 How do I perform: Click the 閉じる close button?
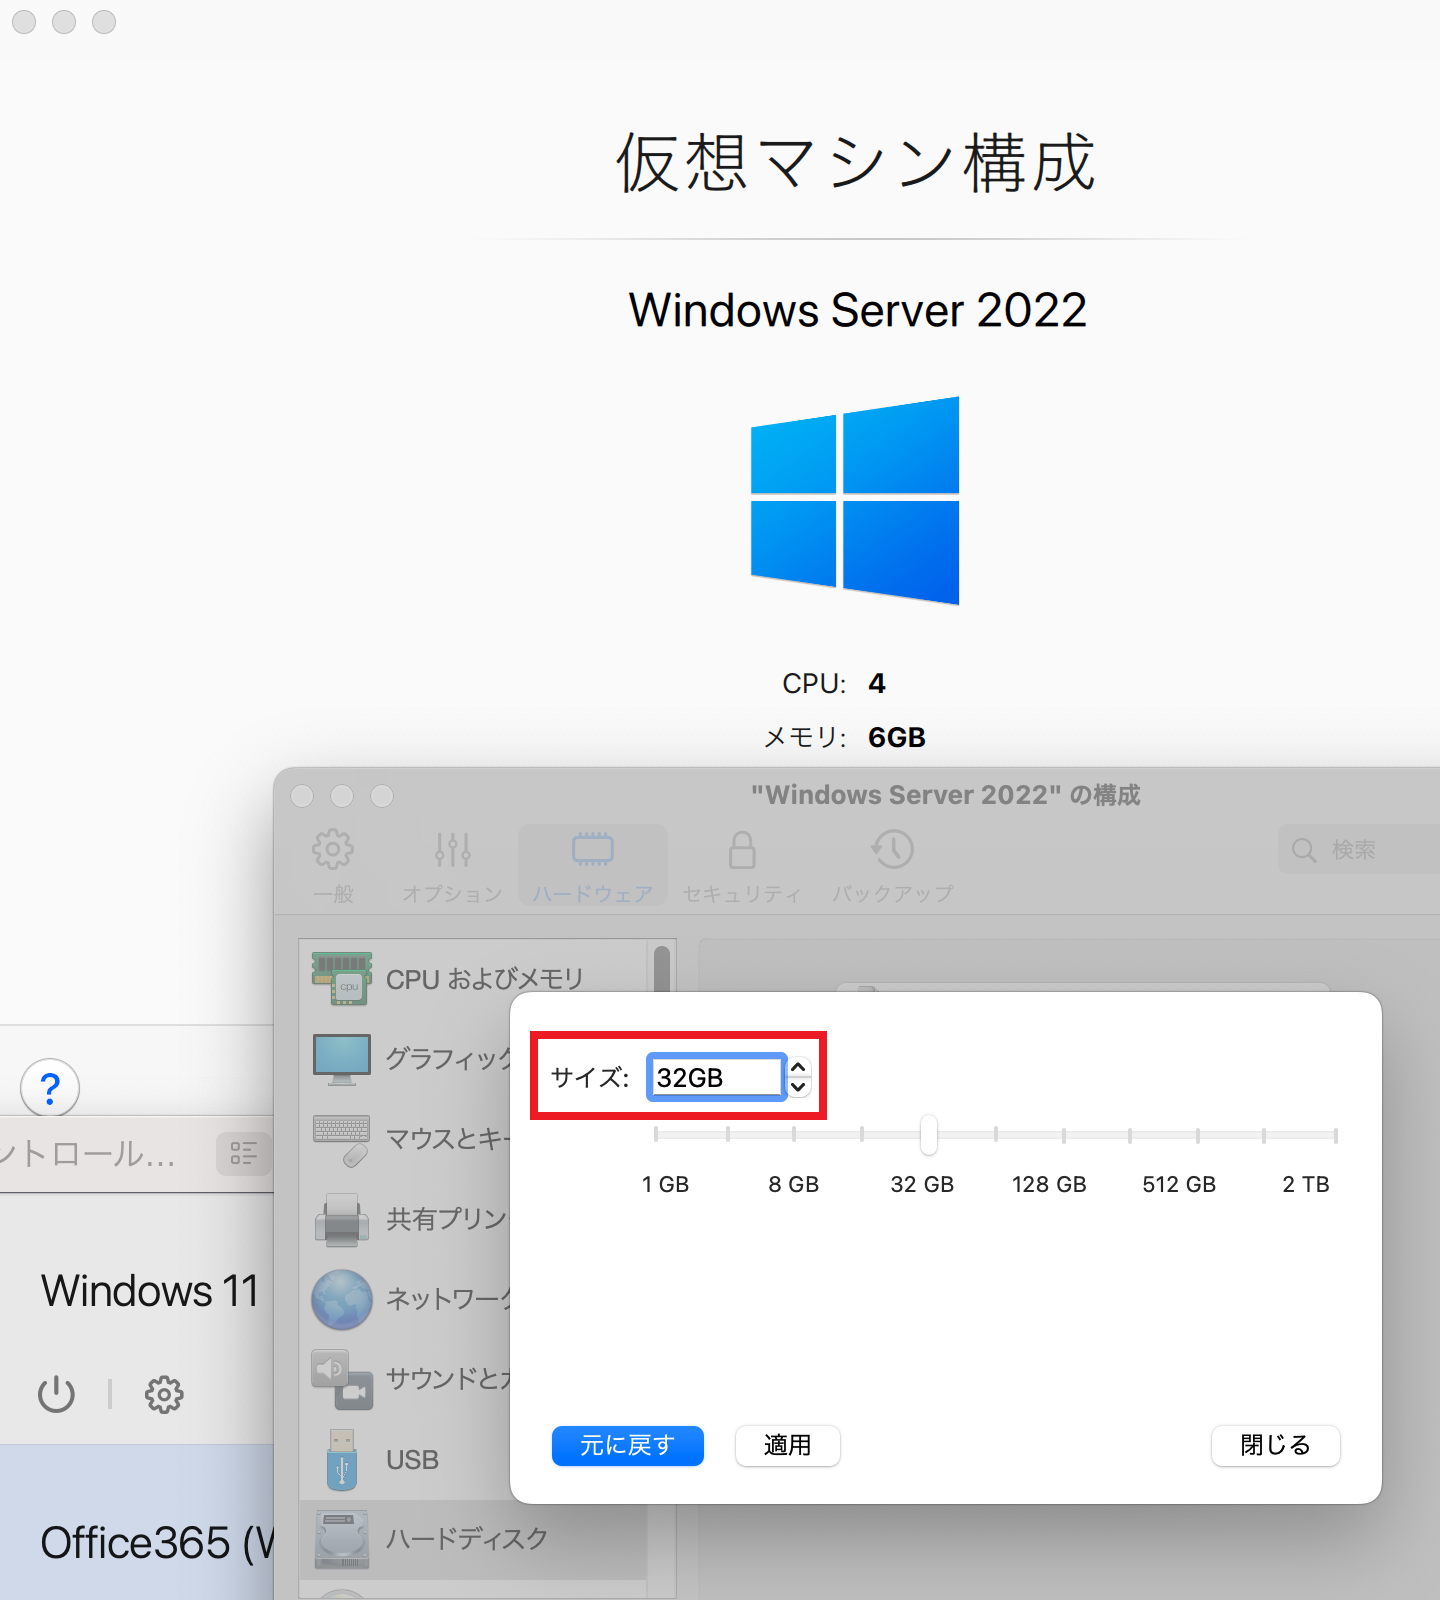coord(1276,1445)
